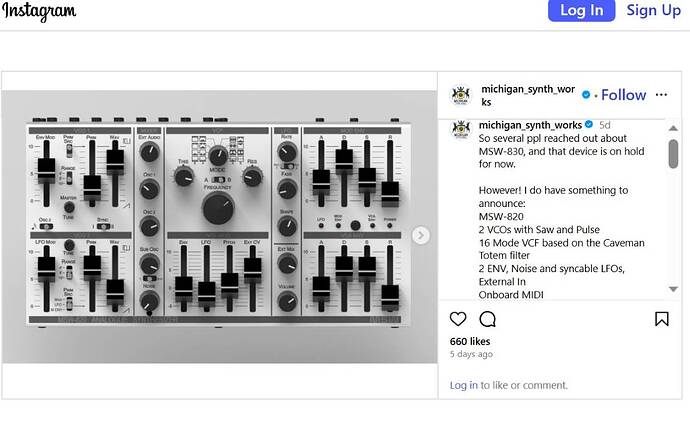Click the 5d timestamp in the caption

(x=604, y=125)
